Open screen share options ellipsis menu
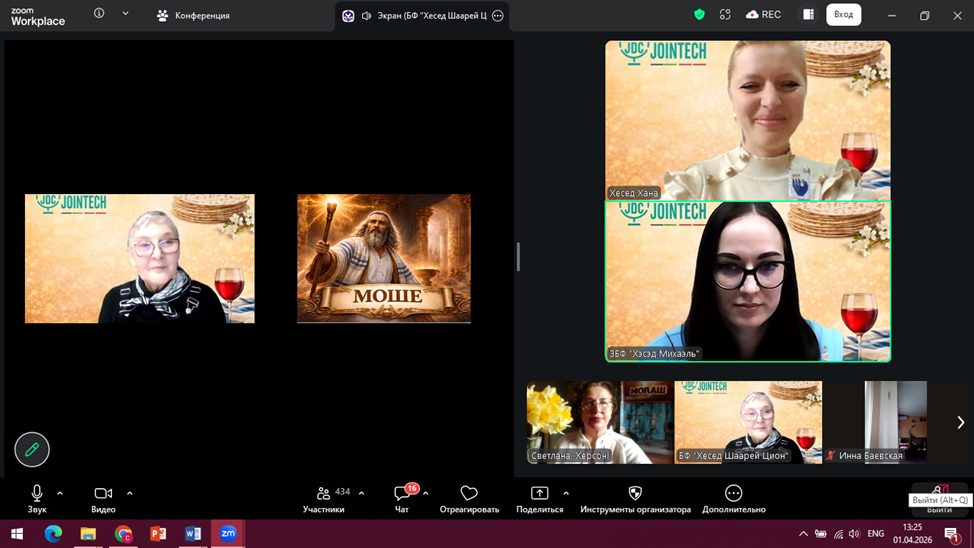 tap(498, 16)
